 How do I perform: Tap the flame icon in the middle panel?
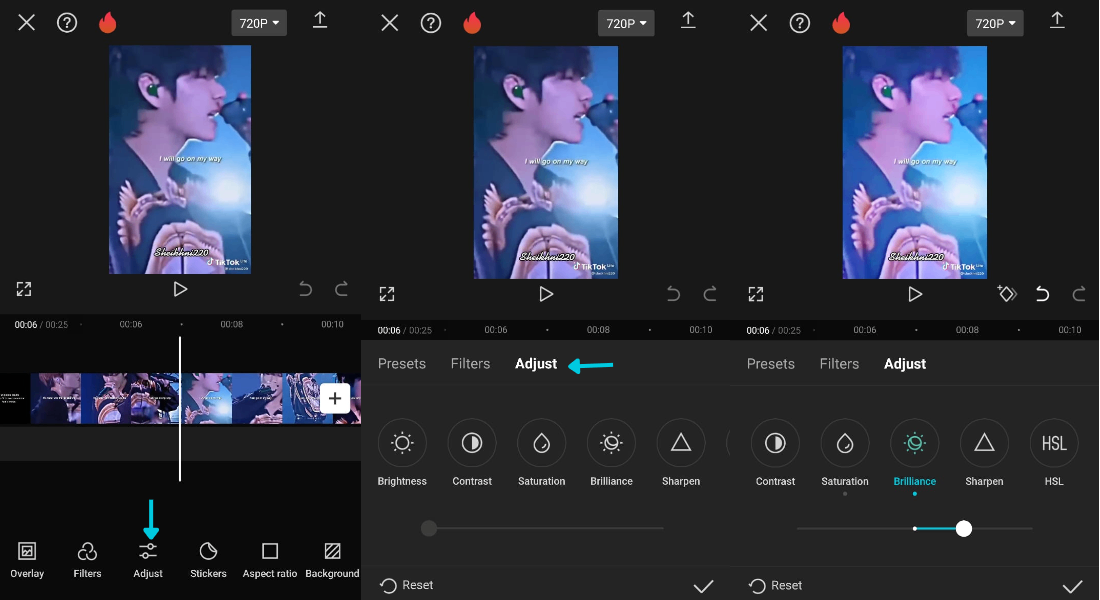(472, 23)
